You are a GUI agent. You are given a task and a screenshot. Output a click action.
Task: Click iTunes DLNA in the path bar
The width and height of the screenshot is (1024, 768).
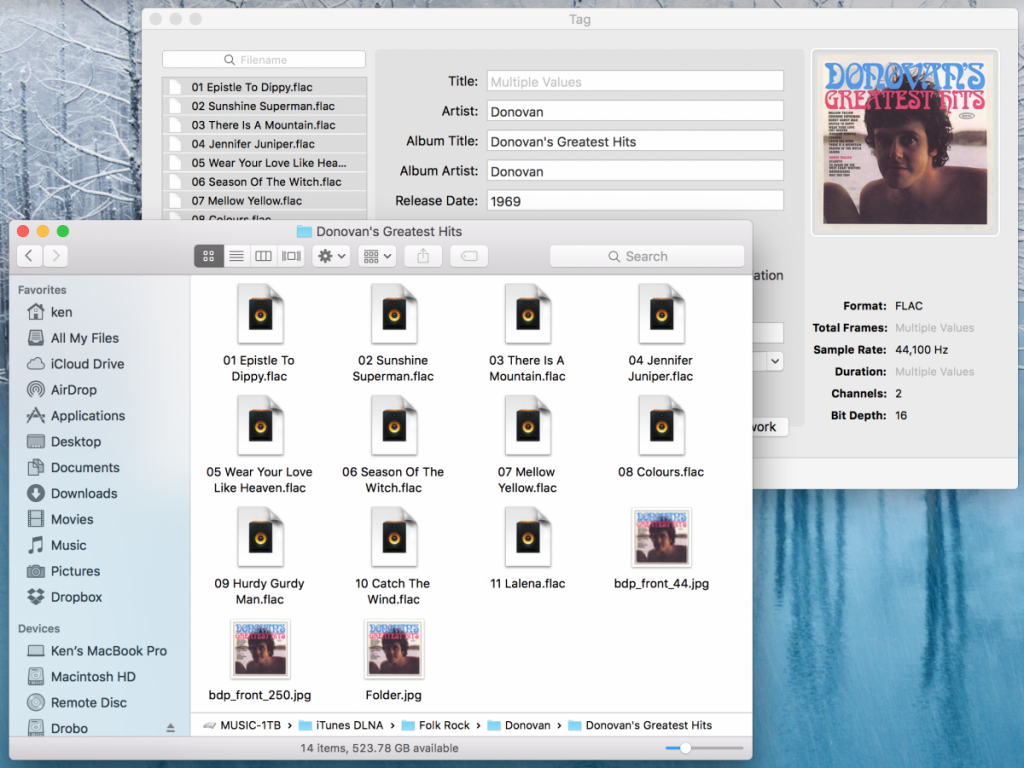click(x=341, y=726)
